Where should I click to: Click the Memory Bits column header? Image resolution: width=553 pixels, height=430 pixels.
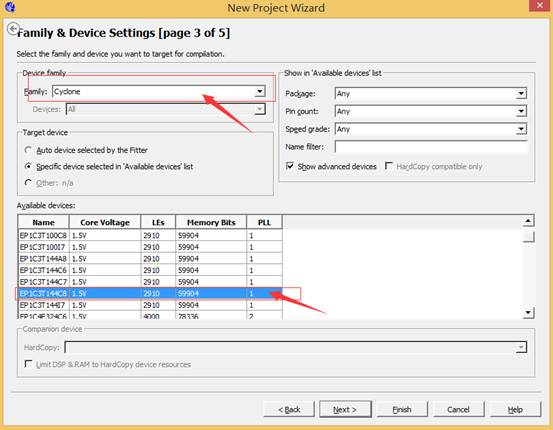211,222
